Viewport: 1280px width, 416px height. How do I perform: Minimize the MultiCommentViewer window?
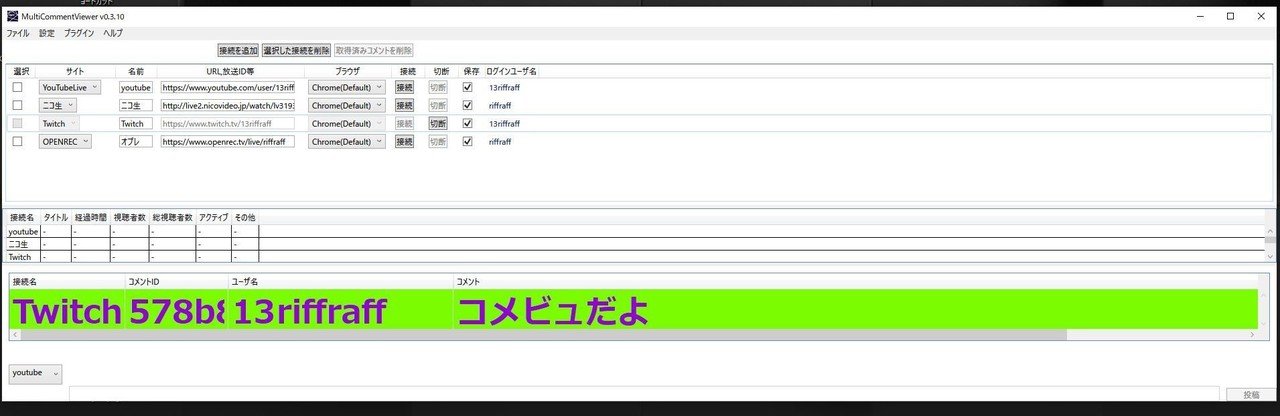[1201, 16]
